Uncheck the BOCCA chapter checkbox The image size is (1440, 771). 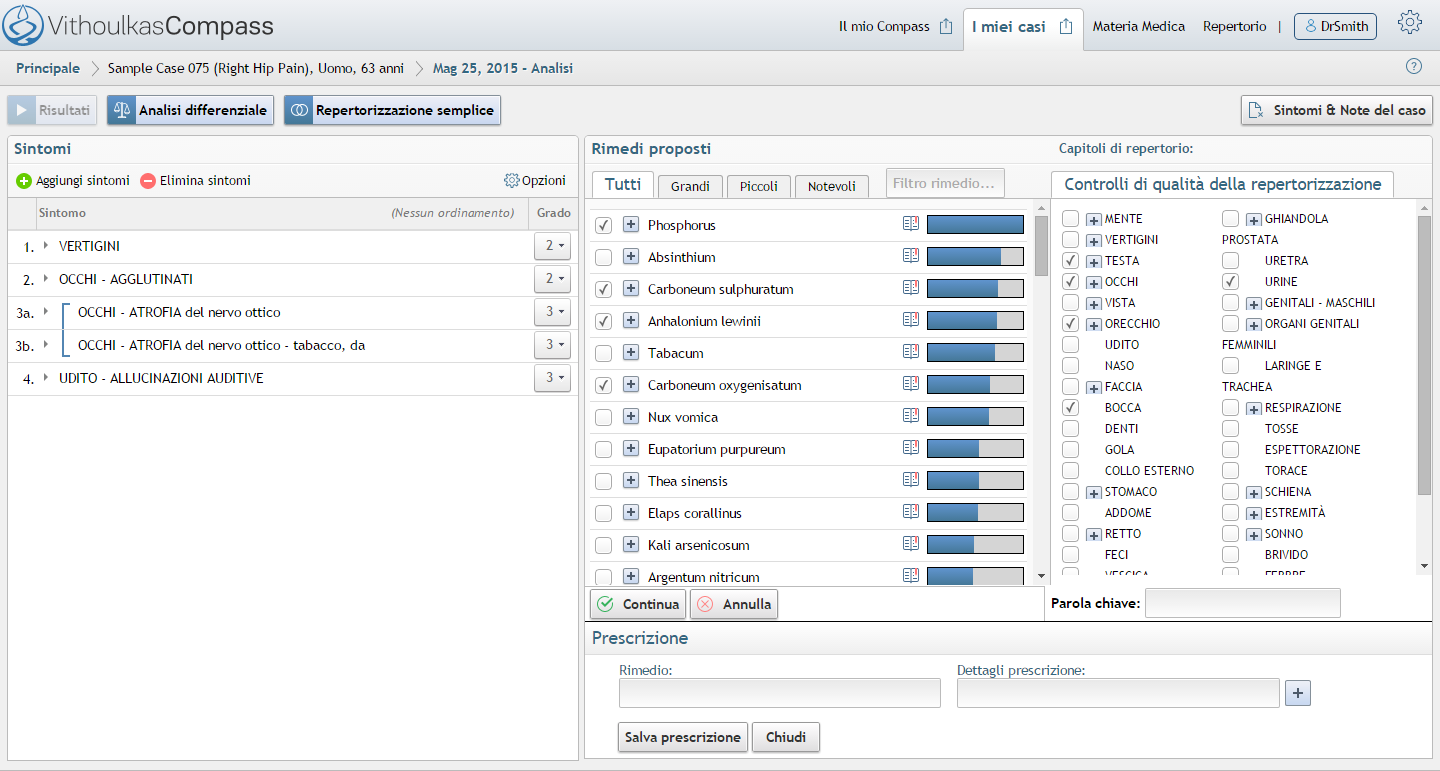(1071, 407)
